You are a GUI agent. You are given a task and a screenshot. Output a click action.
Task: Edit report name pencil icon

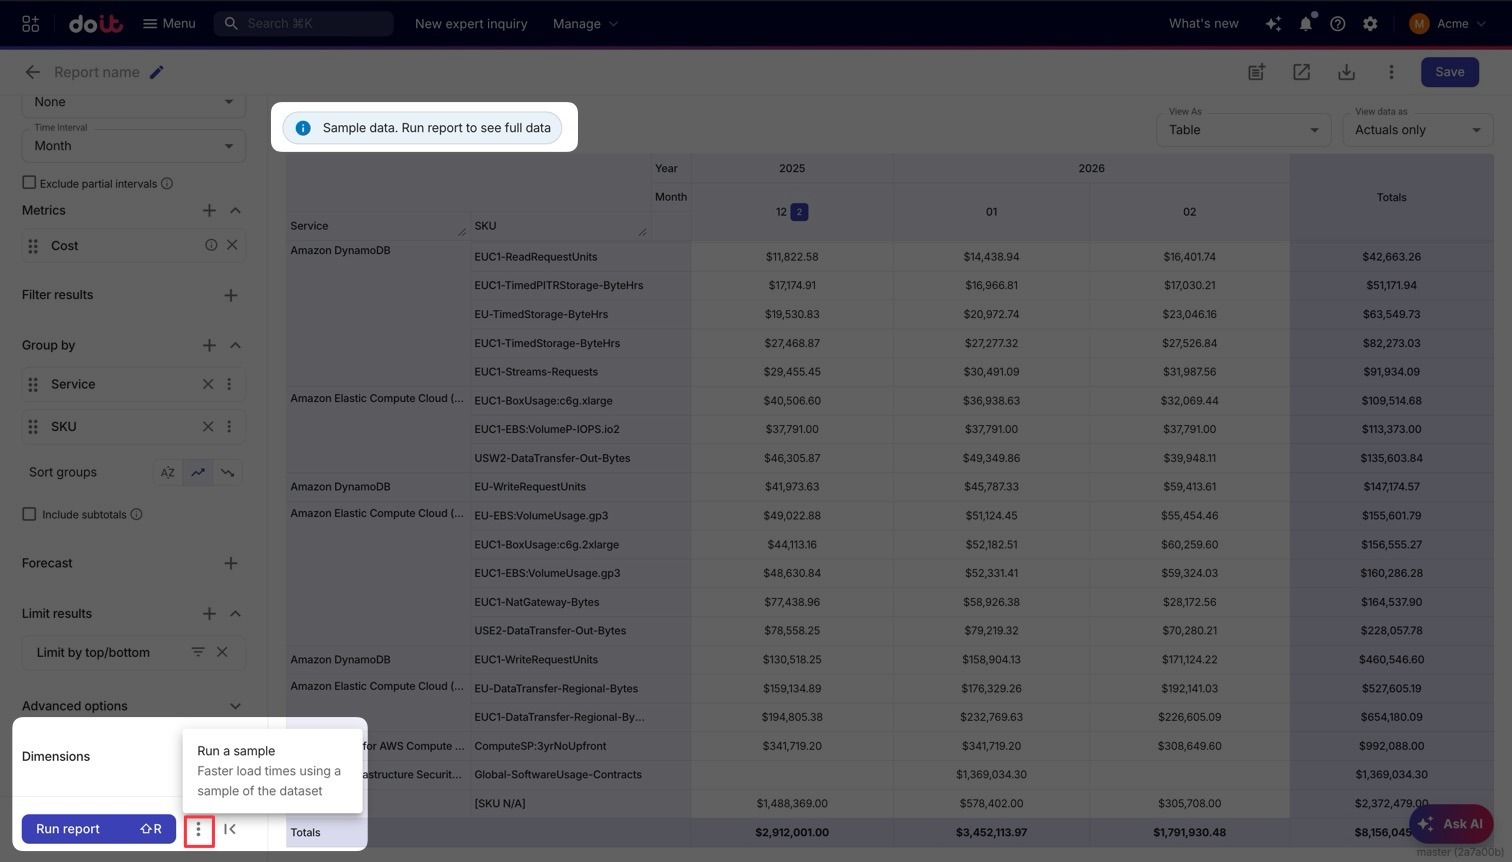tap(157, 72)
